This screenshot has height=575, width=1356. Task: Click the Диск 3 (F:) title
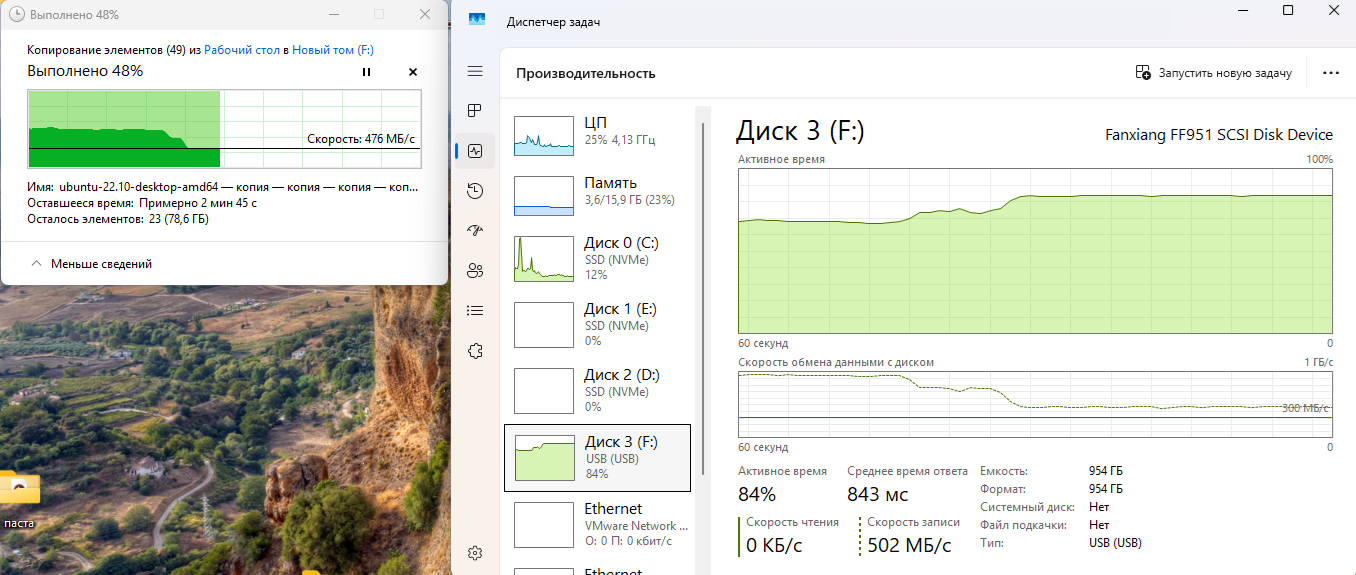pos(800,131)
